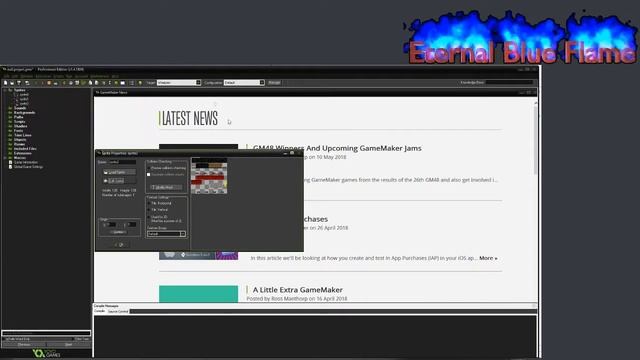Click the Next search result button
640x360 pixels.
(69, 344)
